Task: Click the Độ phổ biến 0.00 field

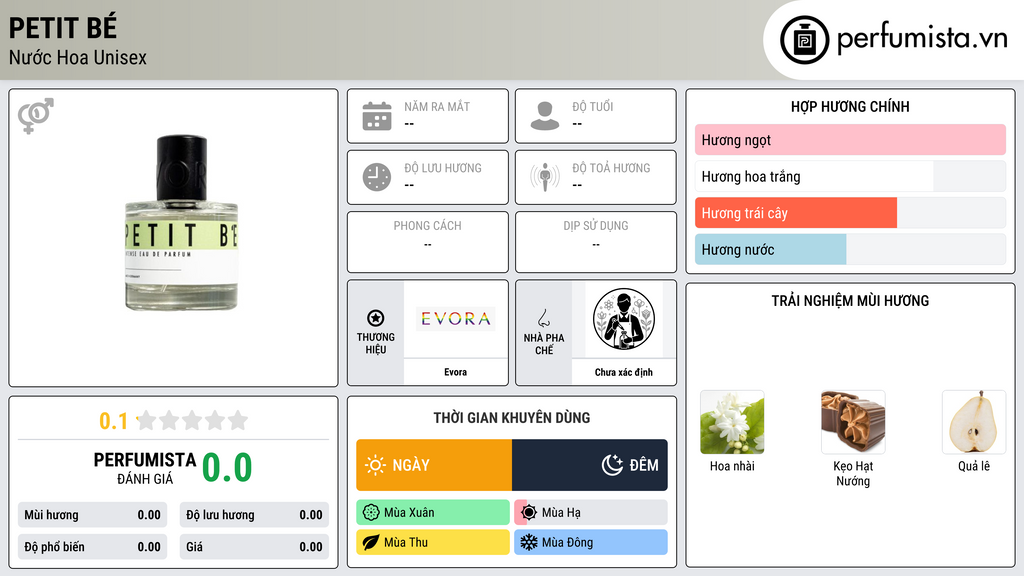Action: click(x=92, y=547)
